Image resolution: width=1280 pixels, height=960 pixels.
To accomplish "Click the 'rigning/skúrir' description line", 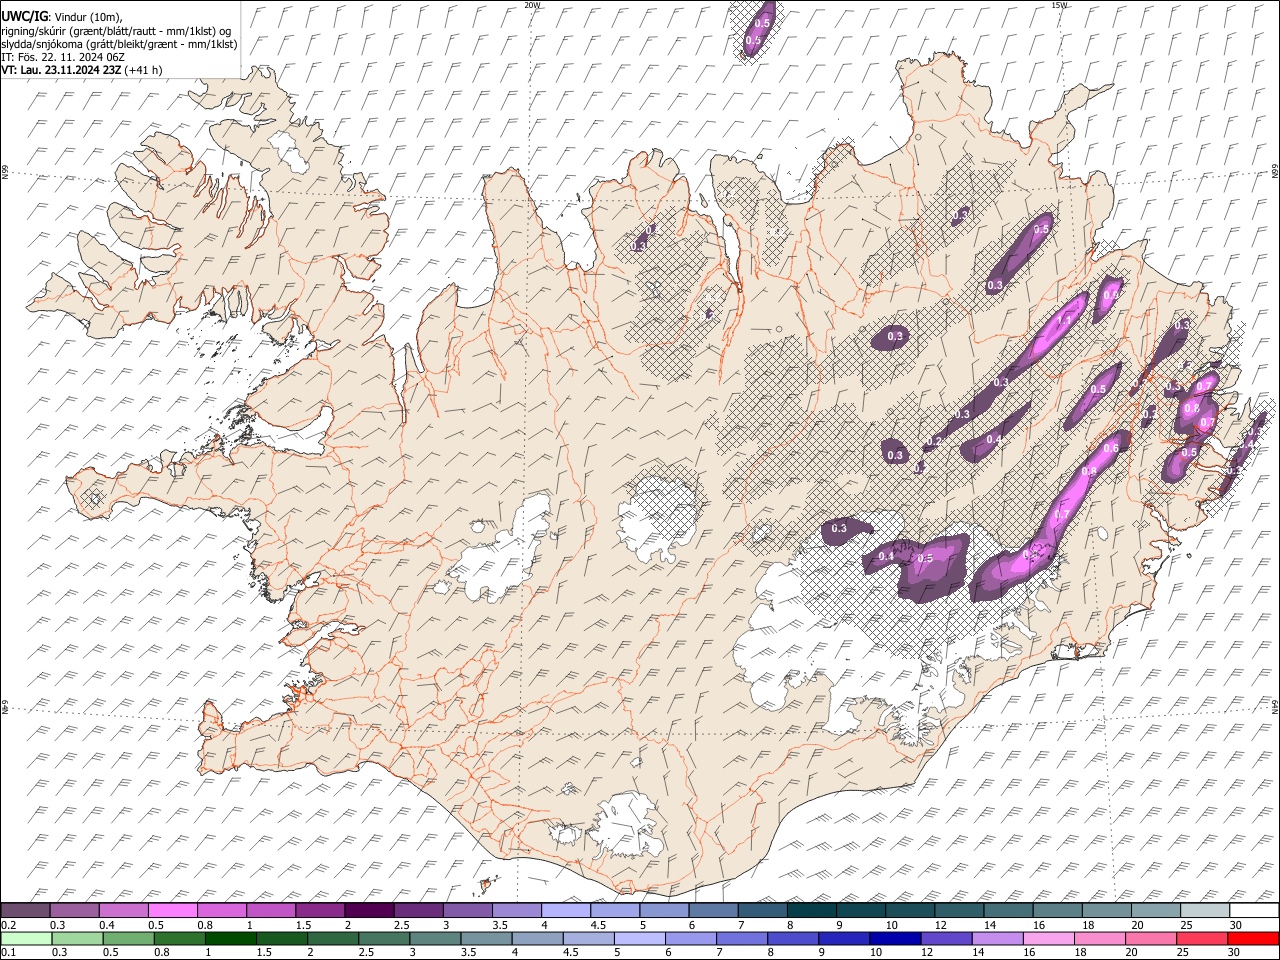I will (116, 31).
